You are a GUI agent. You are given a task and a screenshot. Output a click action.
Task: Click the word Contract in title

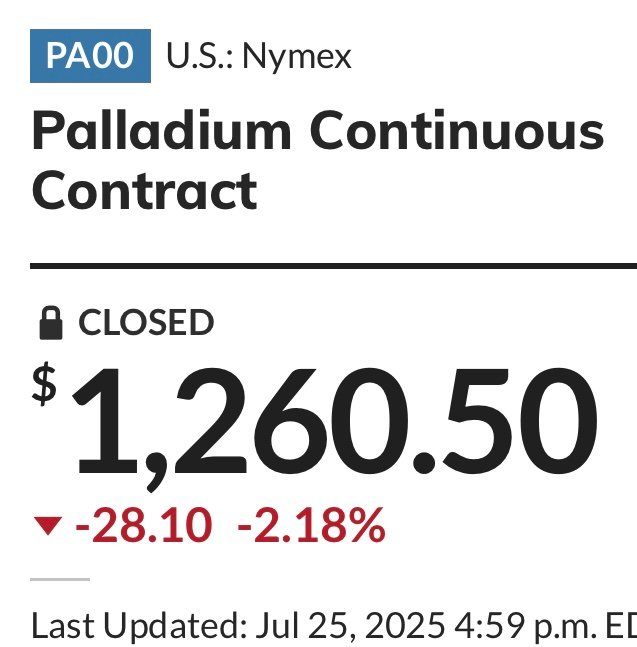[144, 191]
